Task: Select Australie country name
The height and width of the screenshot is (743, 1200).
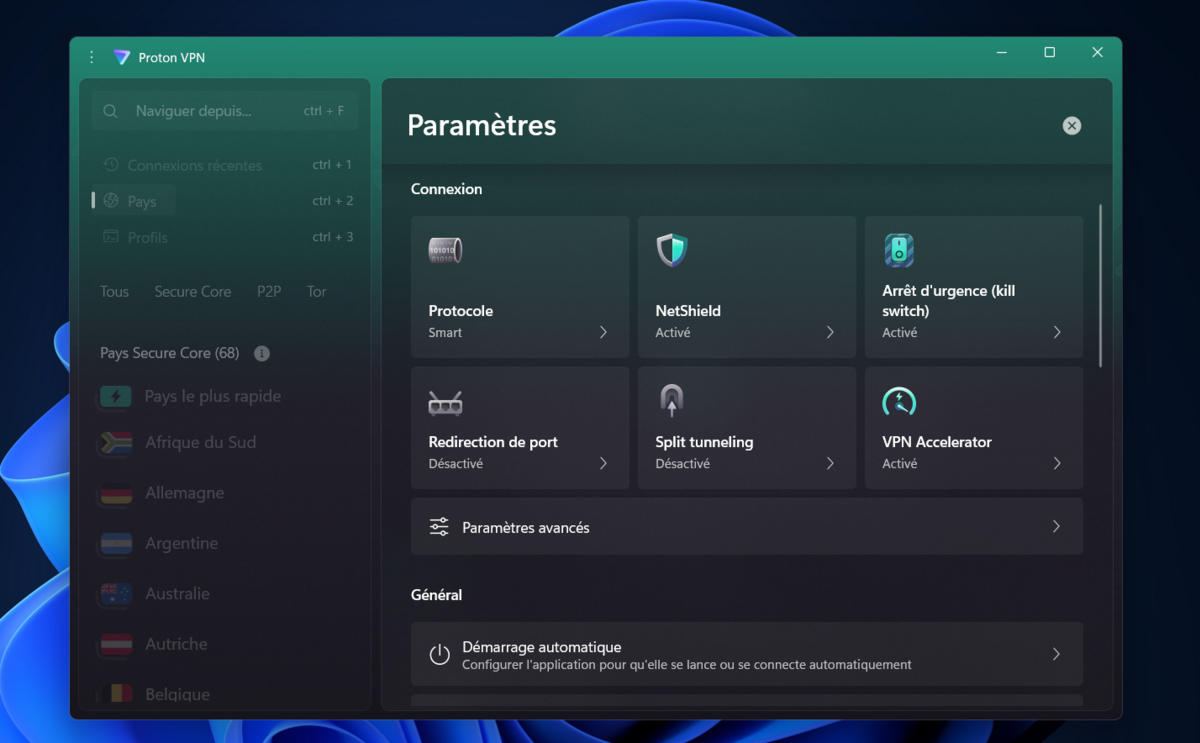Action: [x=177, y=594]
